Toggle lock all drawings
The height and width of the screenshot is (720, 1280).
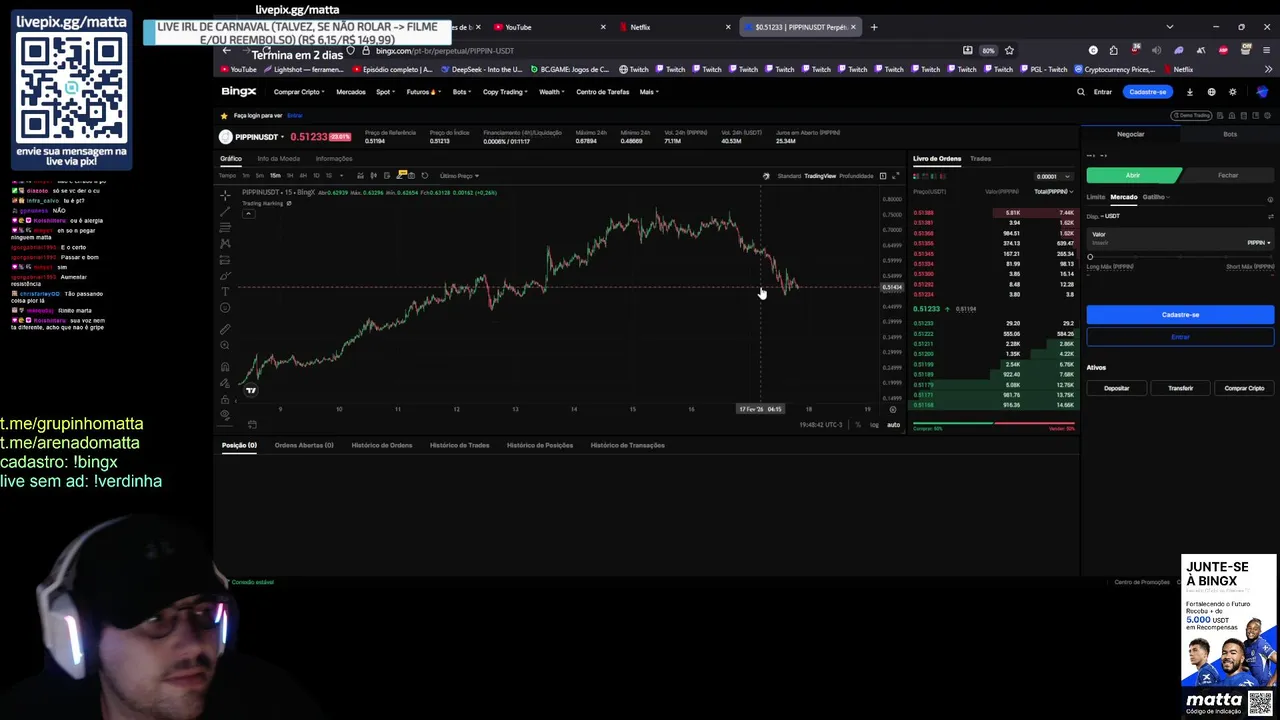225,400
